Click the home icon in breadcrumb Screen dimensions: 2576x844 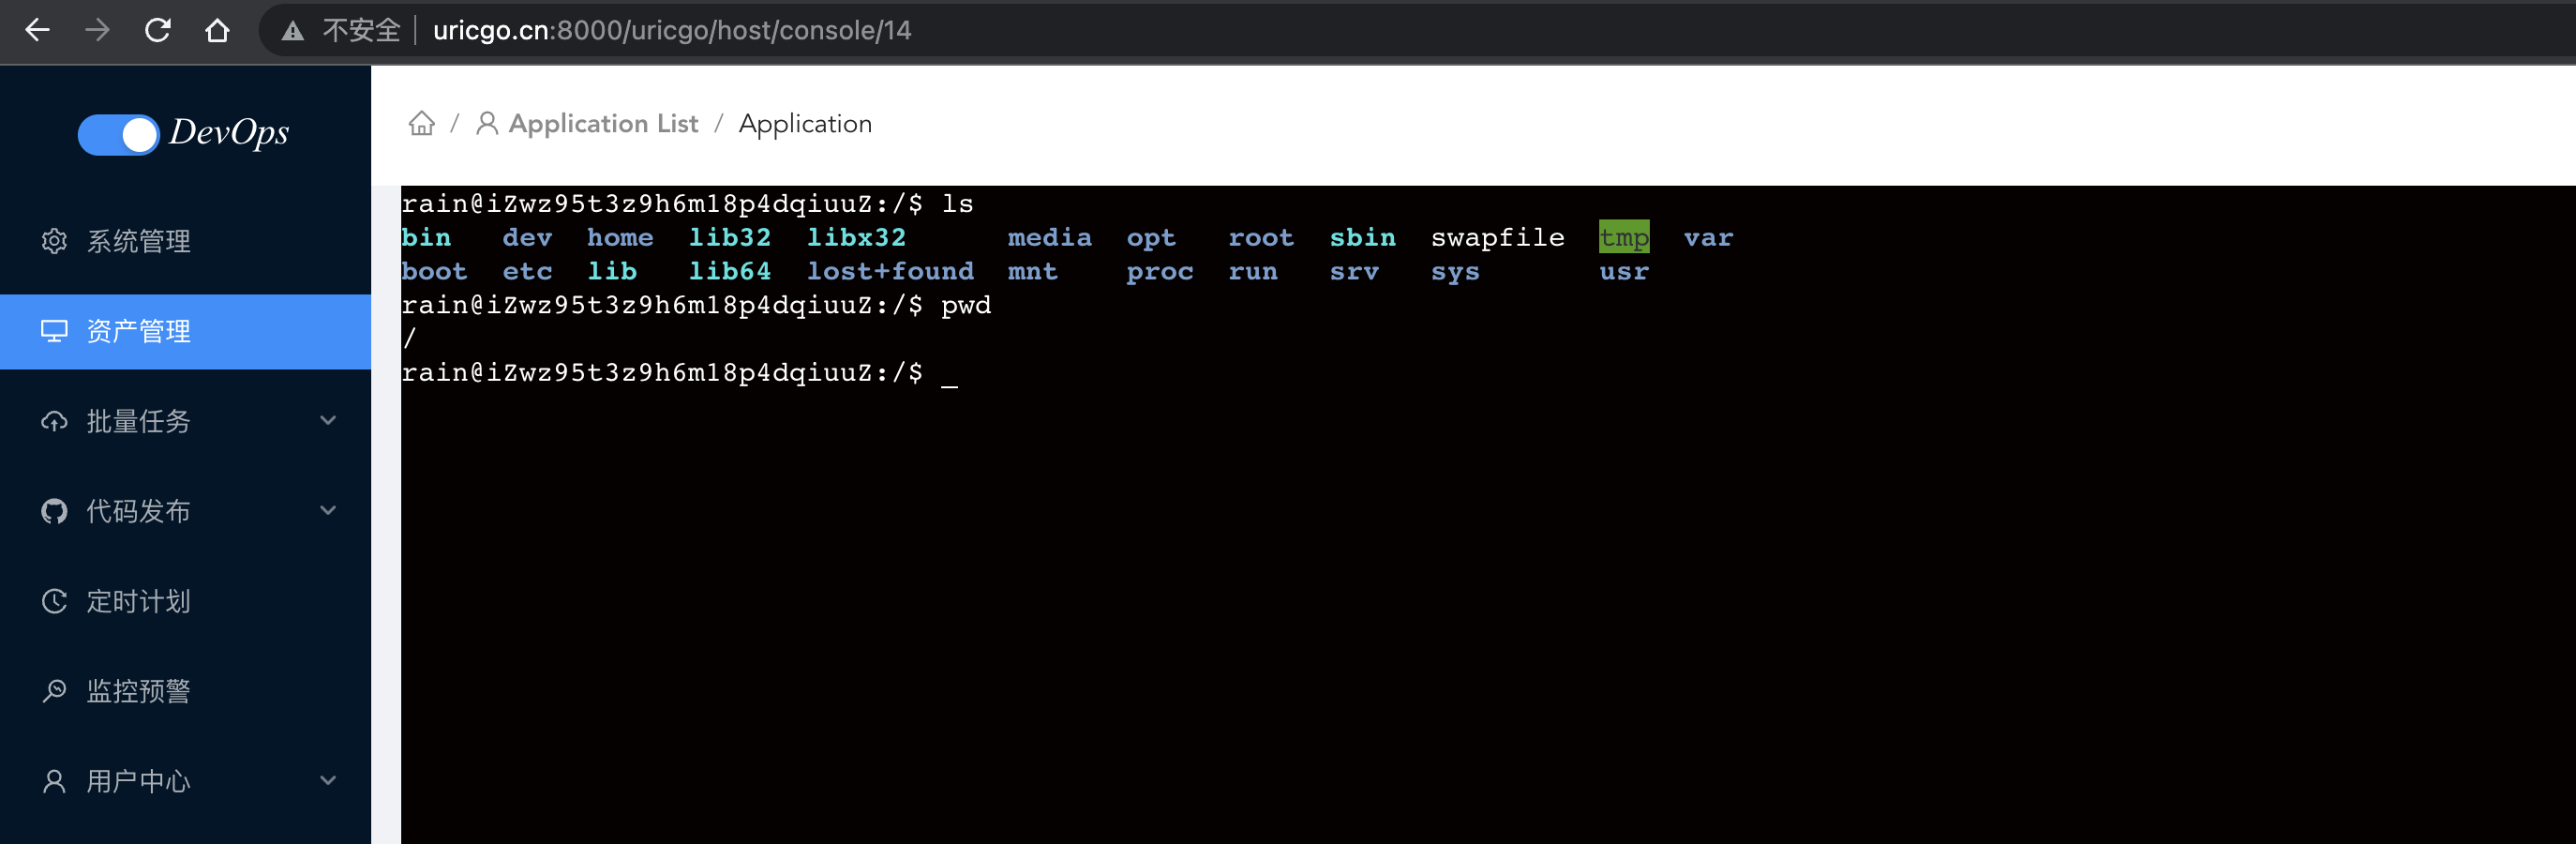tap(422, 124)
